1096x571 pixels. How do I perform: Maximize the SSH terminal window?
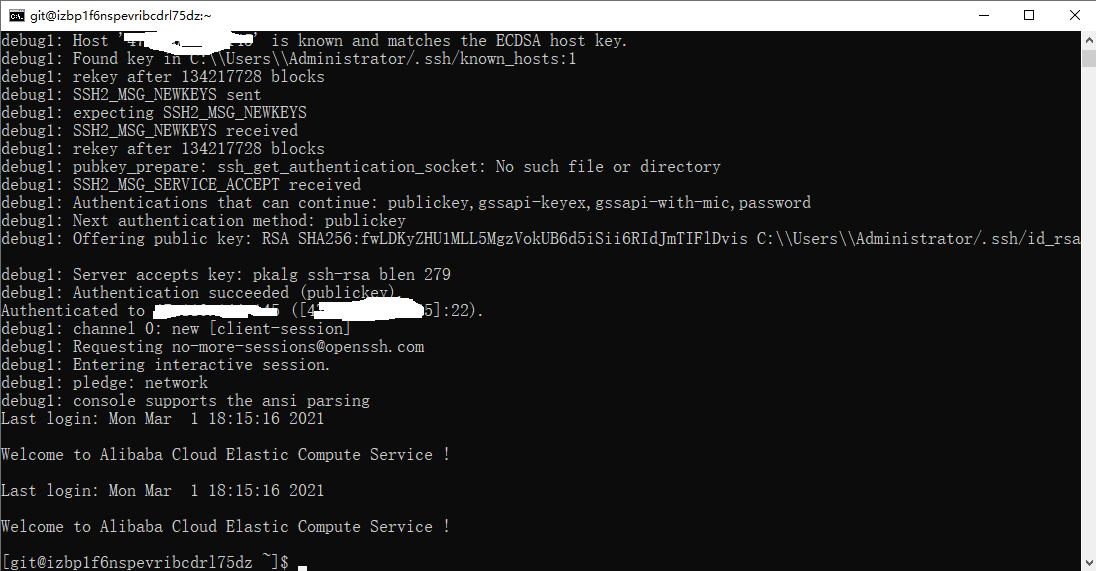[1029, 15]
